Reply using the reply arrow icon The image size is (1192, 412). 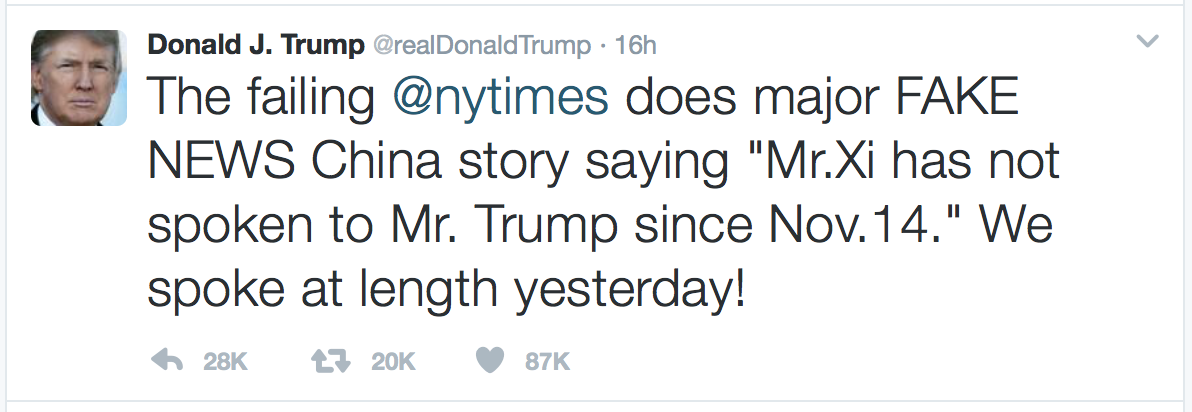pyautogui.click(x=165, y=361)
